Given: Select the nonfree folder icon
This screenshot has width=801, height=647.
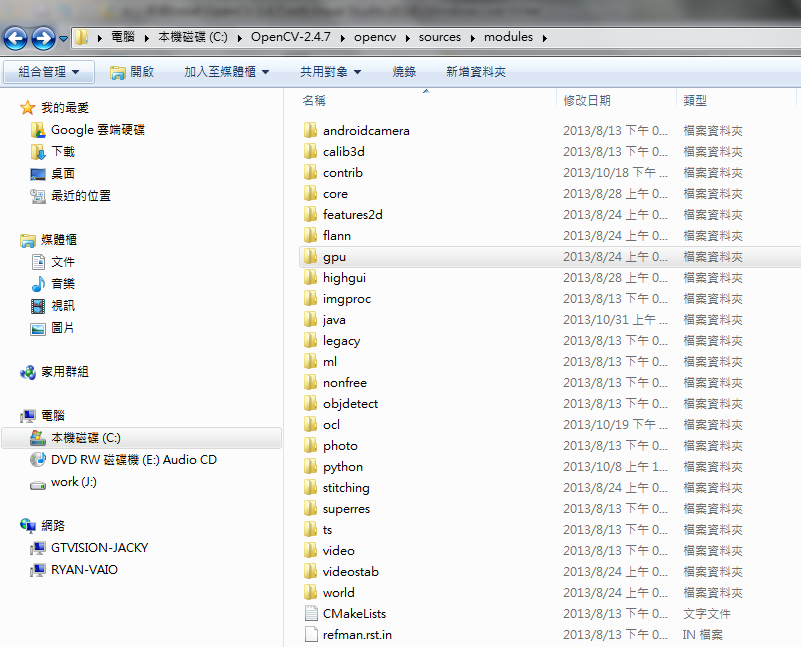Looking at the screenshot, I should pos(310,382).
